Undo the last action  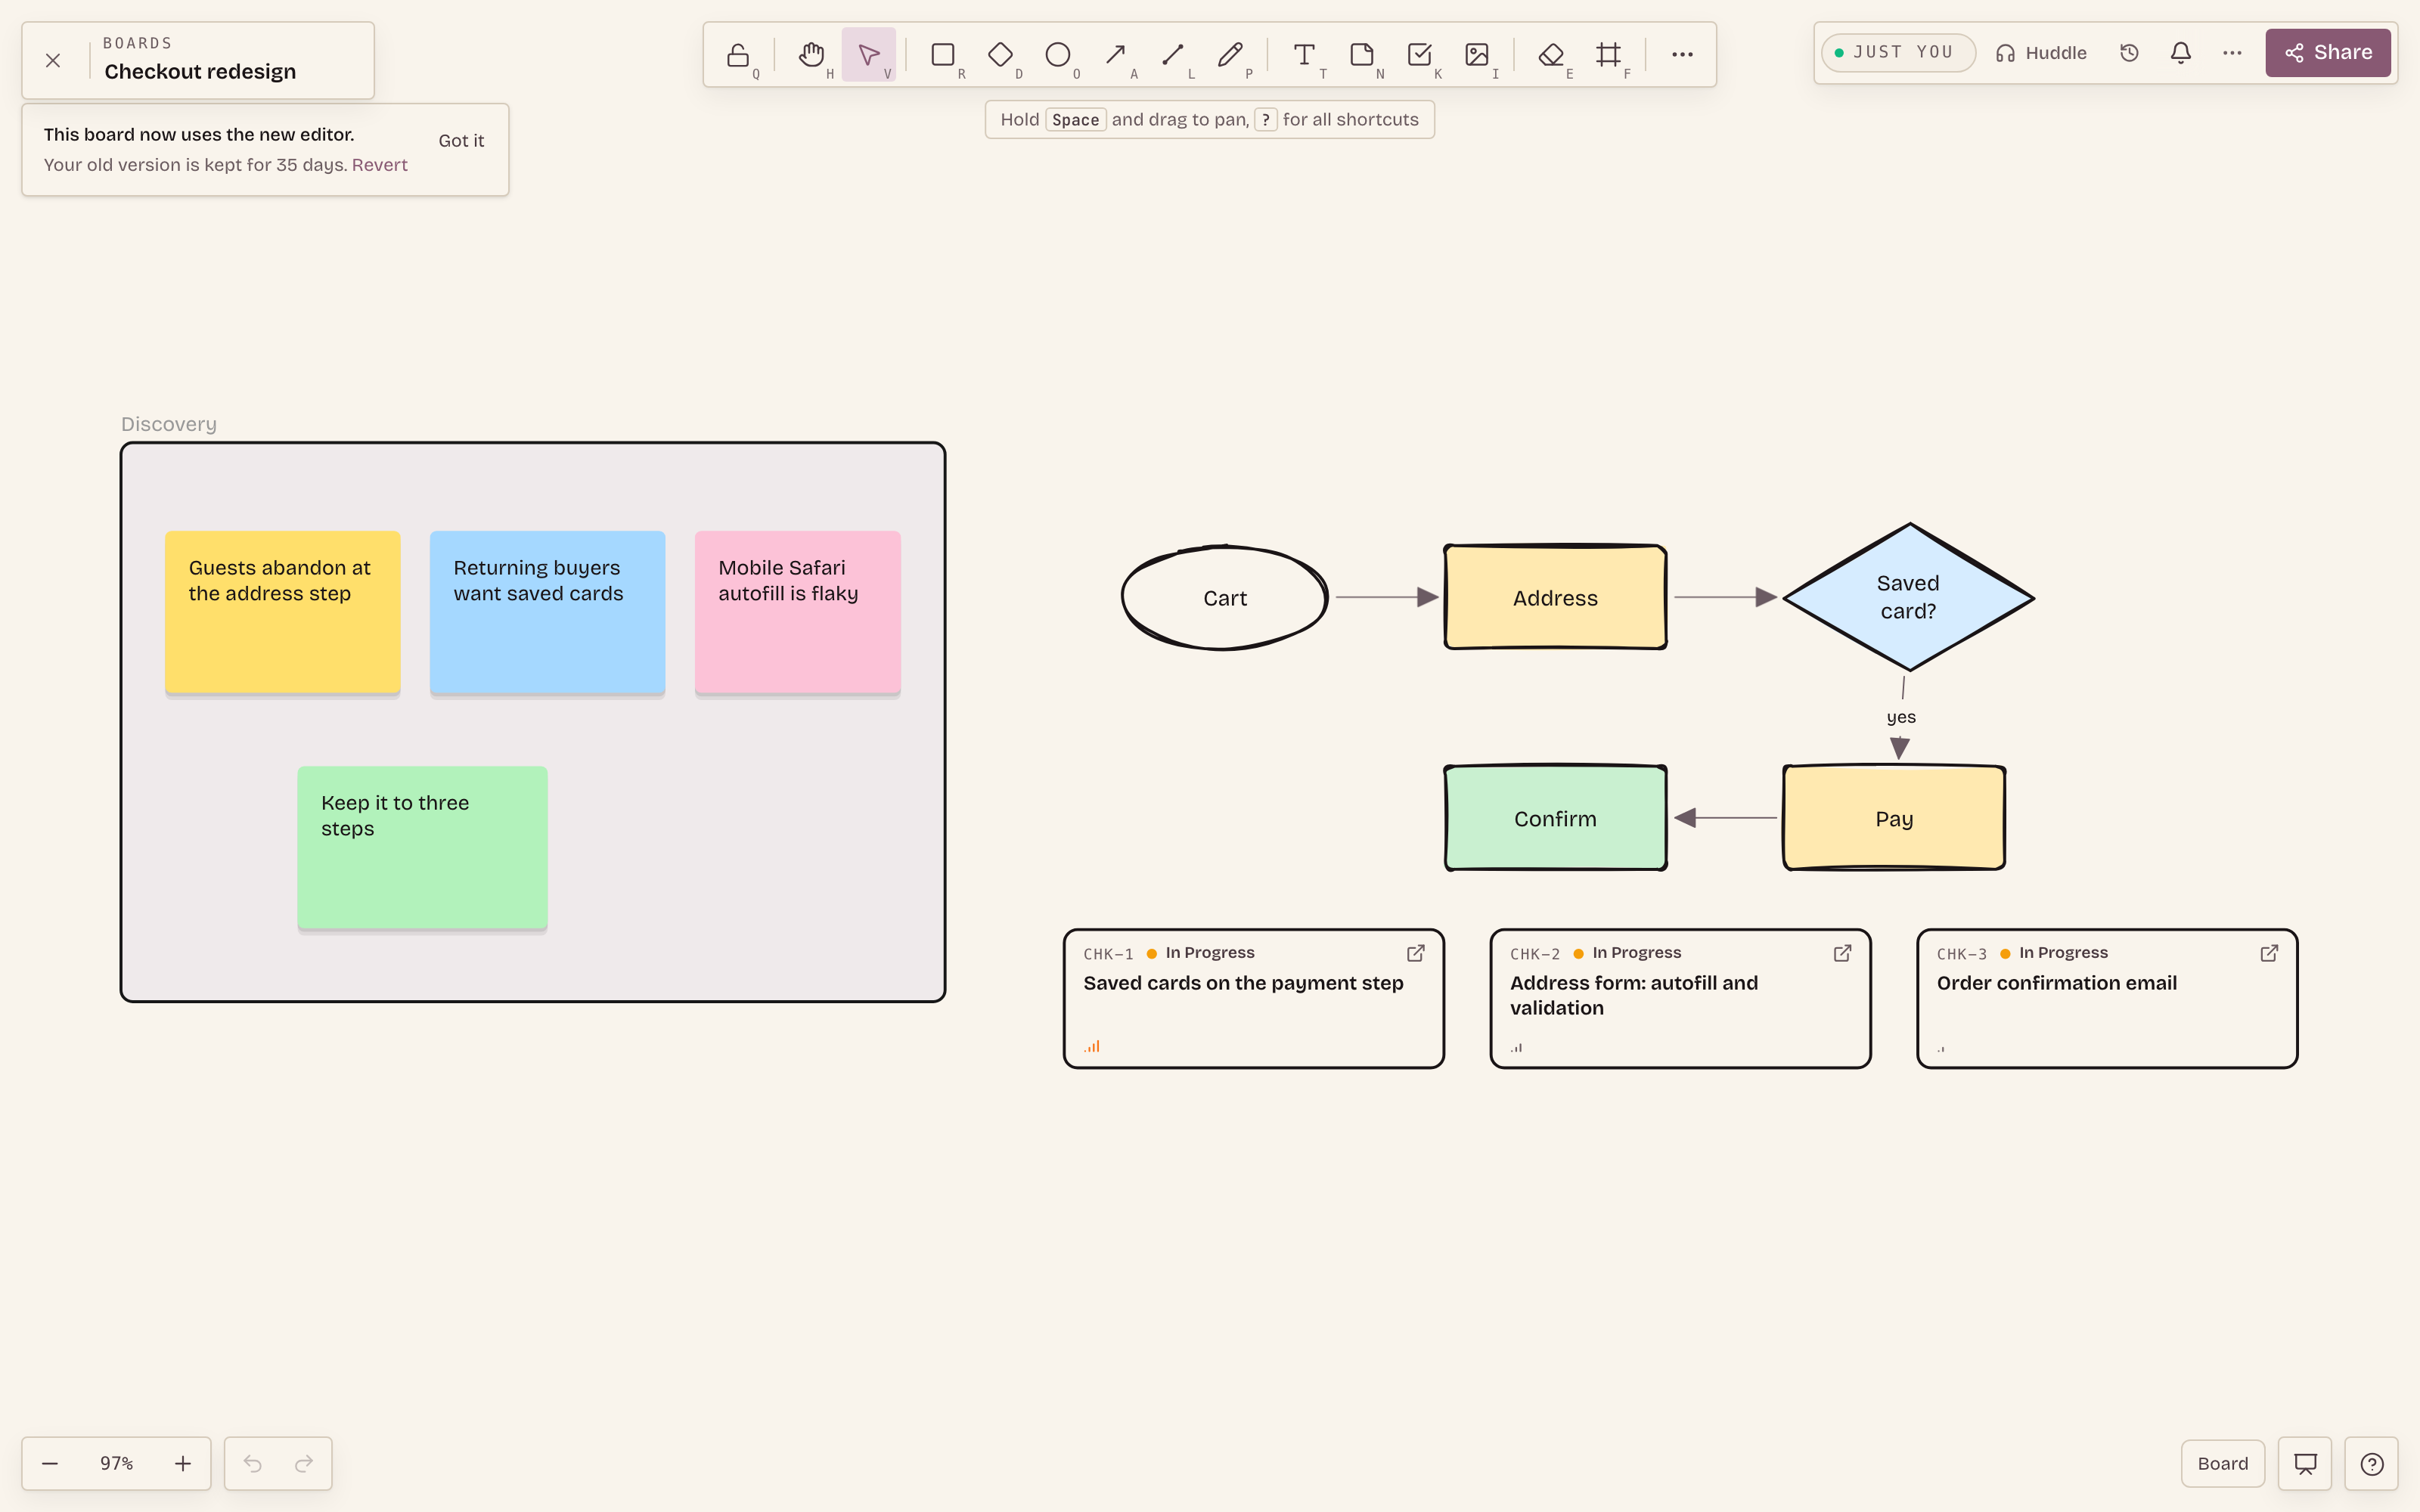(252, 1463)
